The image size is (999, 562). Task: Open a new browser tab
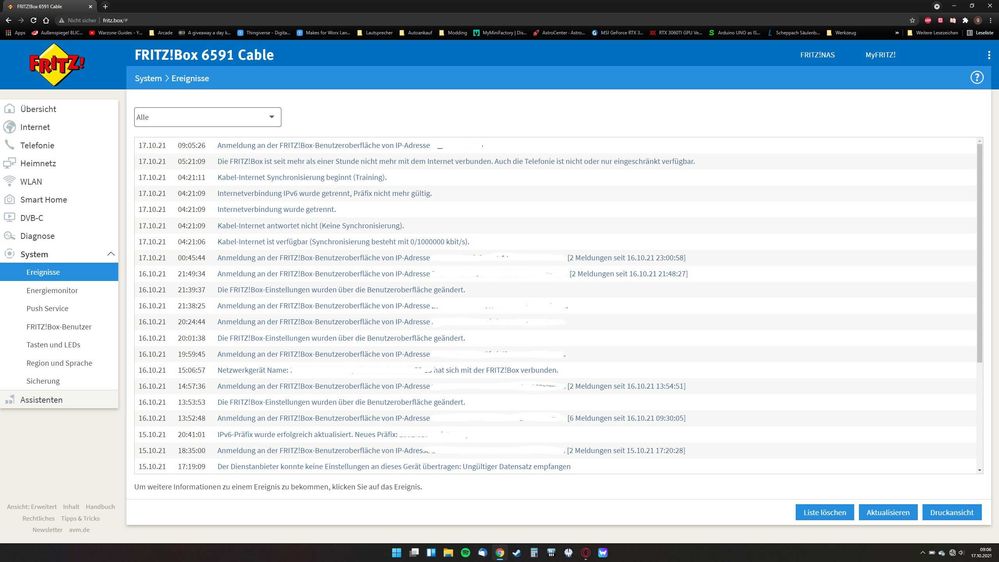(105, 6)
